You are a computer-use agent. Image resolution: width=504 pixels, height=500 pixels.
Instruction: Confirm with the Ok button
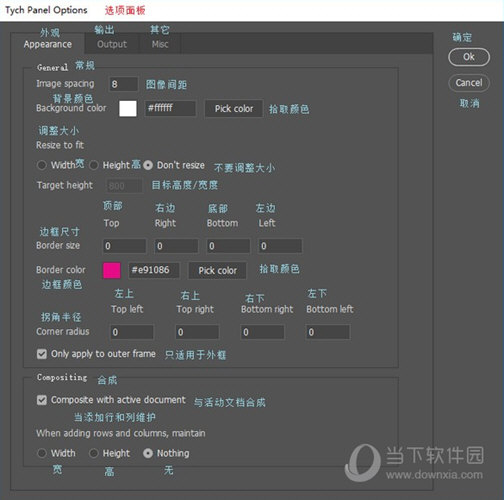(469, 57)
